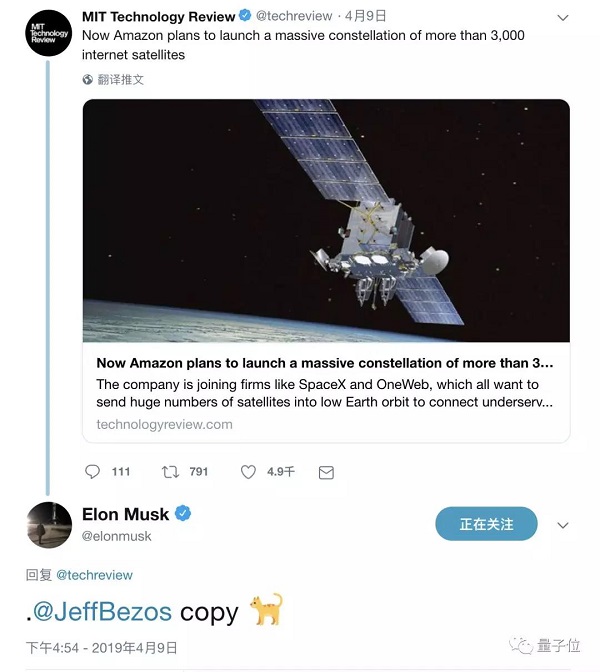Image resolution: width=600 pixels, height=672 pixels.
Task: Open Elon Musk tweet options chevron
Action: click(x=563, y=525)
